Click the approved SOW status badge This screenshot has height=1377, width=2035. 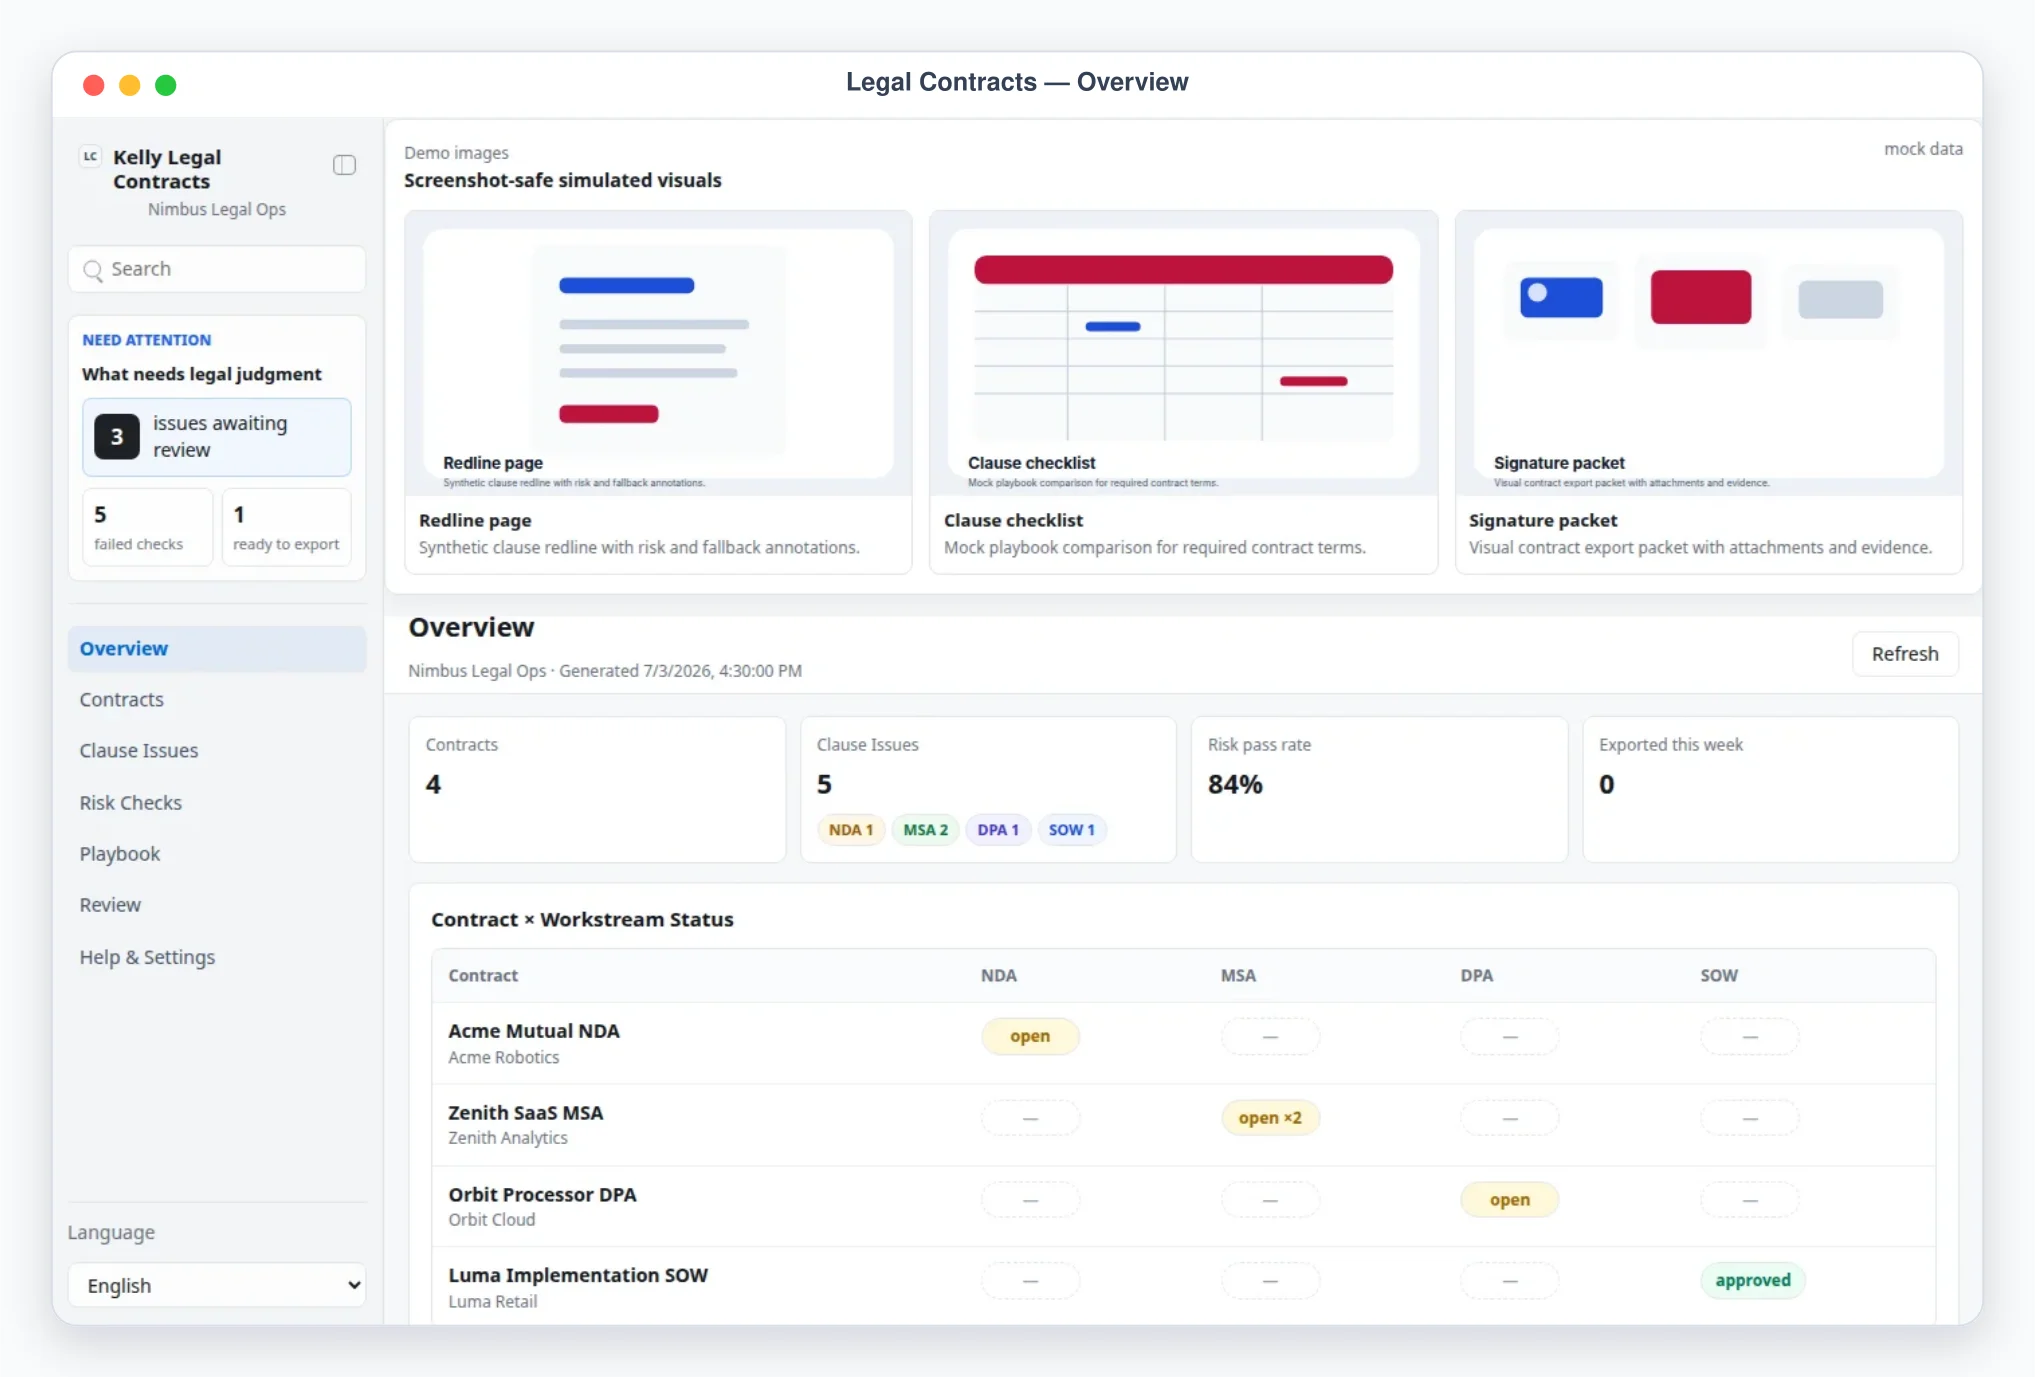[x=1752, y=1281]
